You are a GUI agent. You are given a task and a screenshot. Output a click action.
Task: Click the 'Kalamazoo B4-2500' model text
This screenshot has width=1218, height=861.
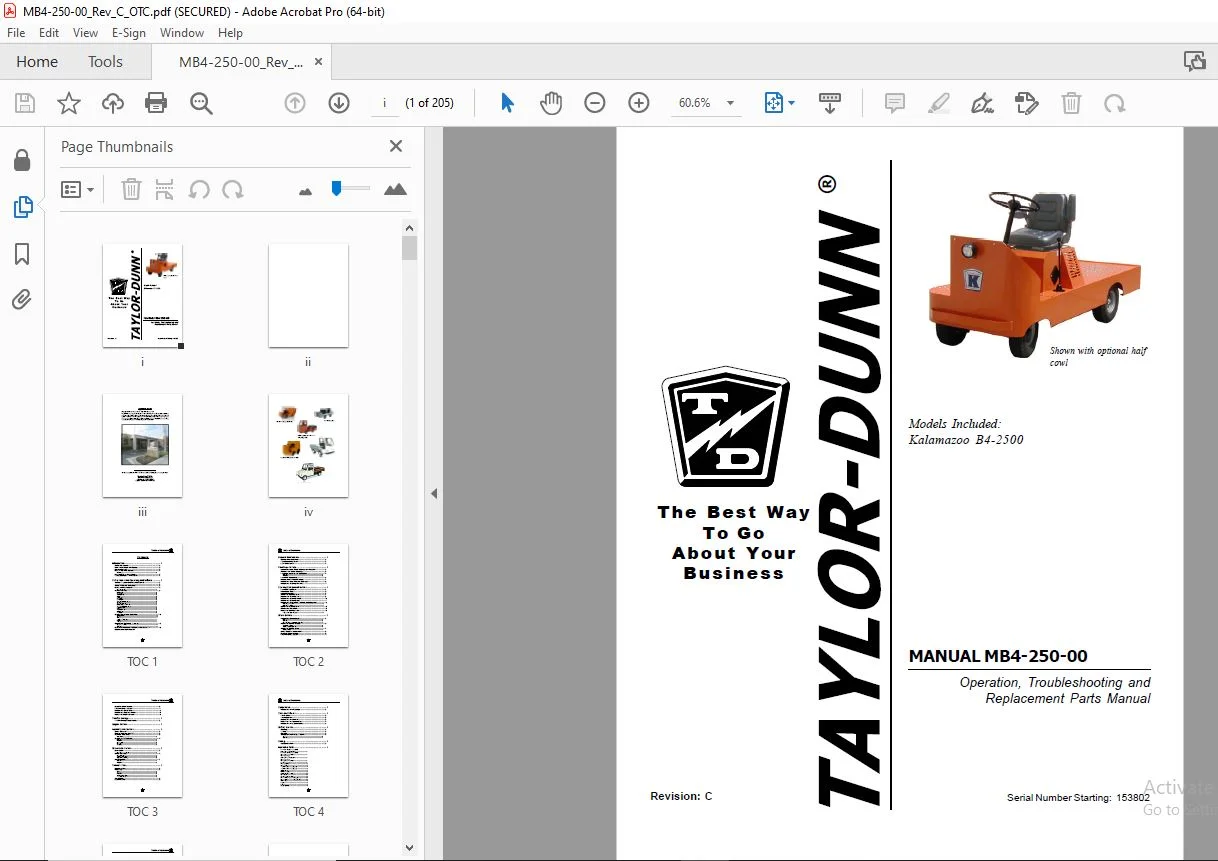(x=966, y=440)
